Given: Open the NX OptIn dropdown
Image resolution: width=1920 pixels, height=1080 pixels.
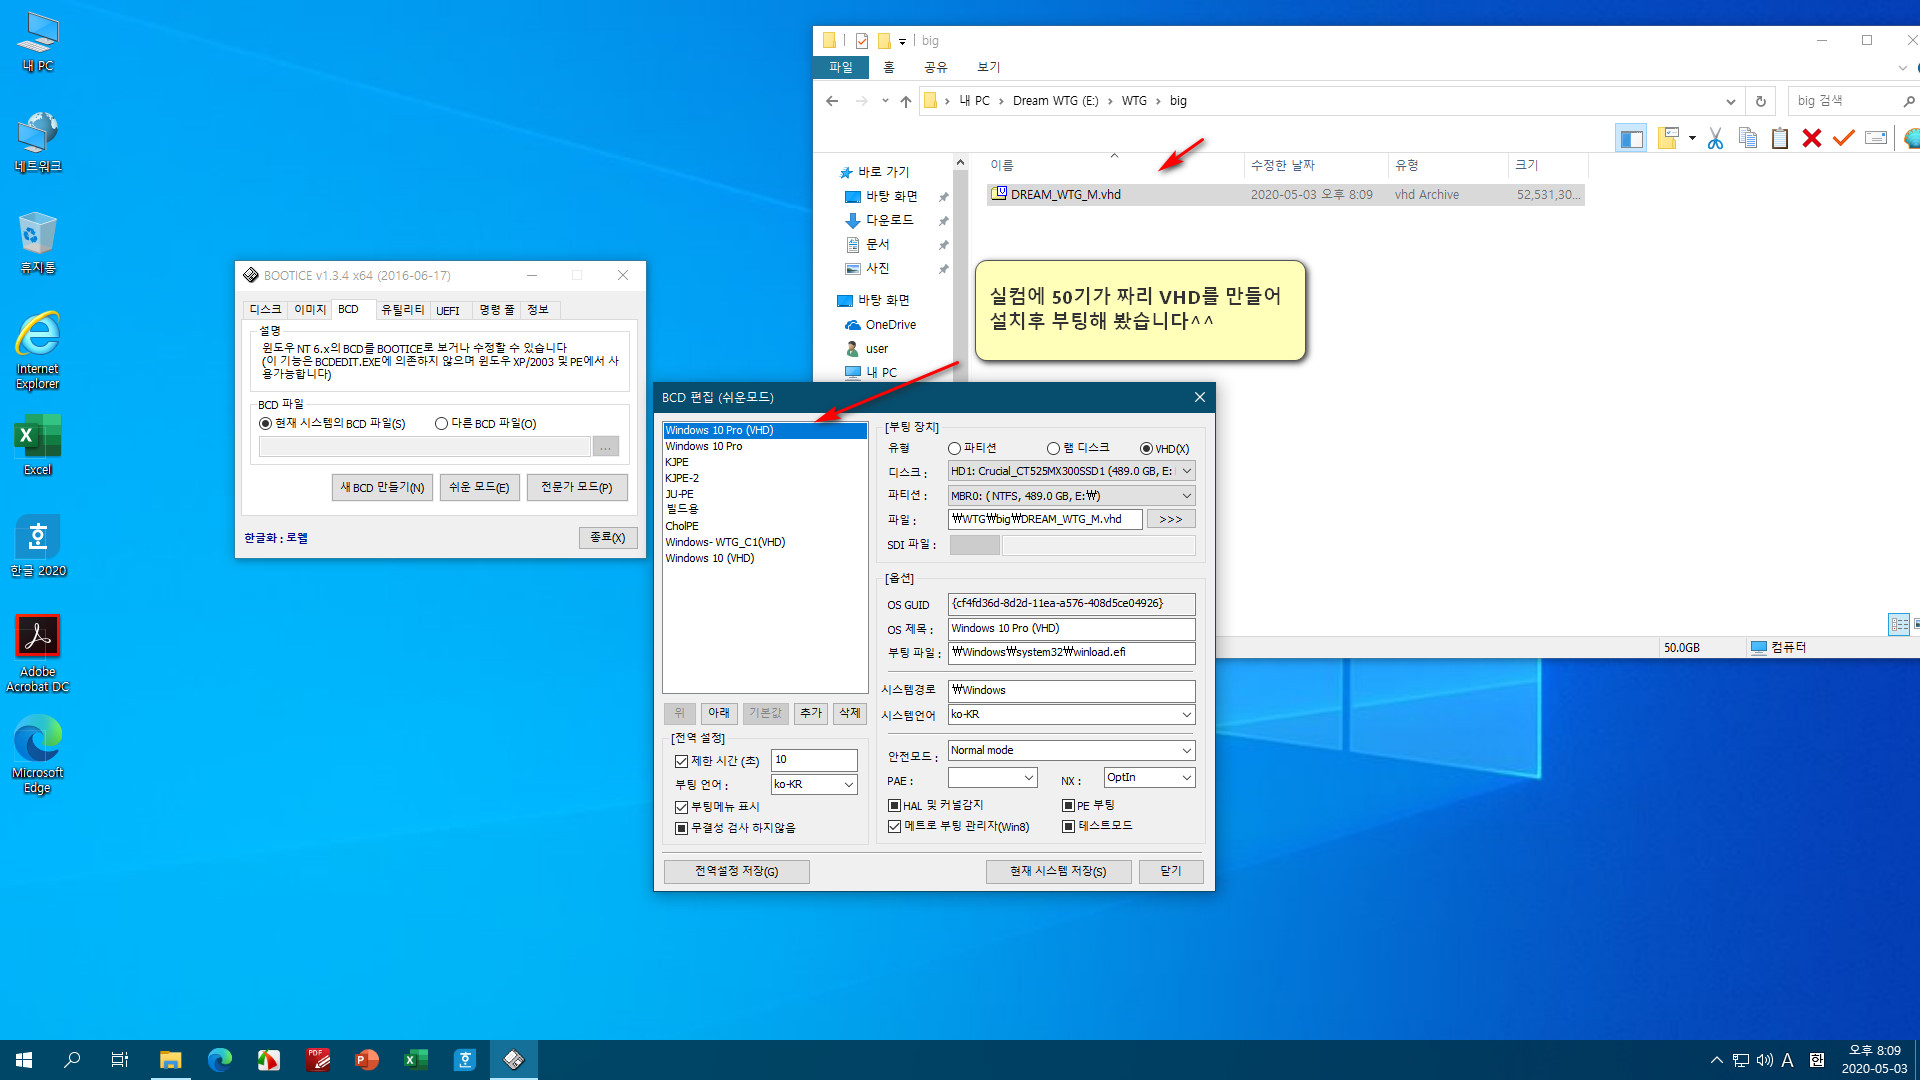Looking at the screenshot, I should [1187, 778].
